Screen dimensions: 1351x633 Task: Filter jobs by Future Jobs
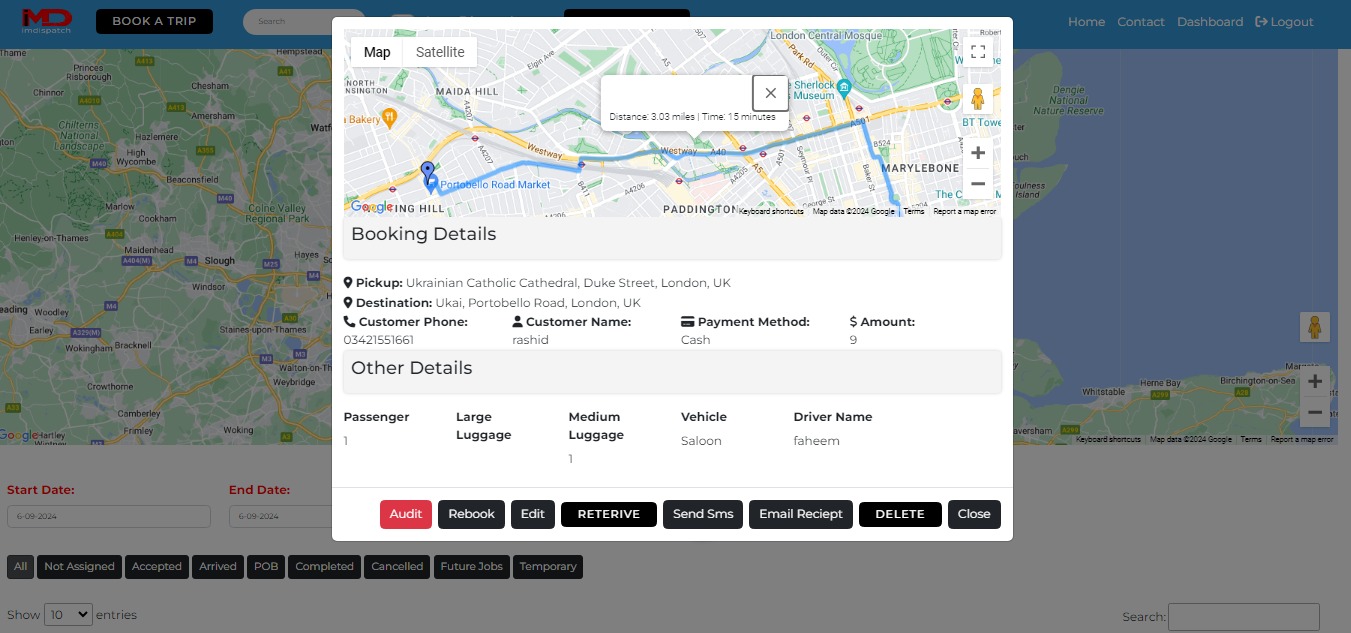(472, 566)
